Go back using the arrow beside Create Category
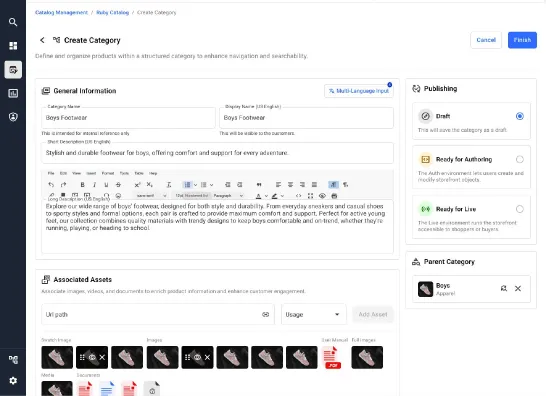546x396 pixels. coord(42,40)
